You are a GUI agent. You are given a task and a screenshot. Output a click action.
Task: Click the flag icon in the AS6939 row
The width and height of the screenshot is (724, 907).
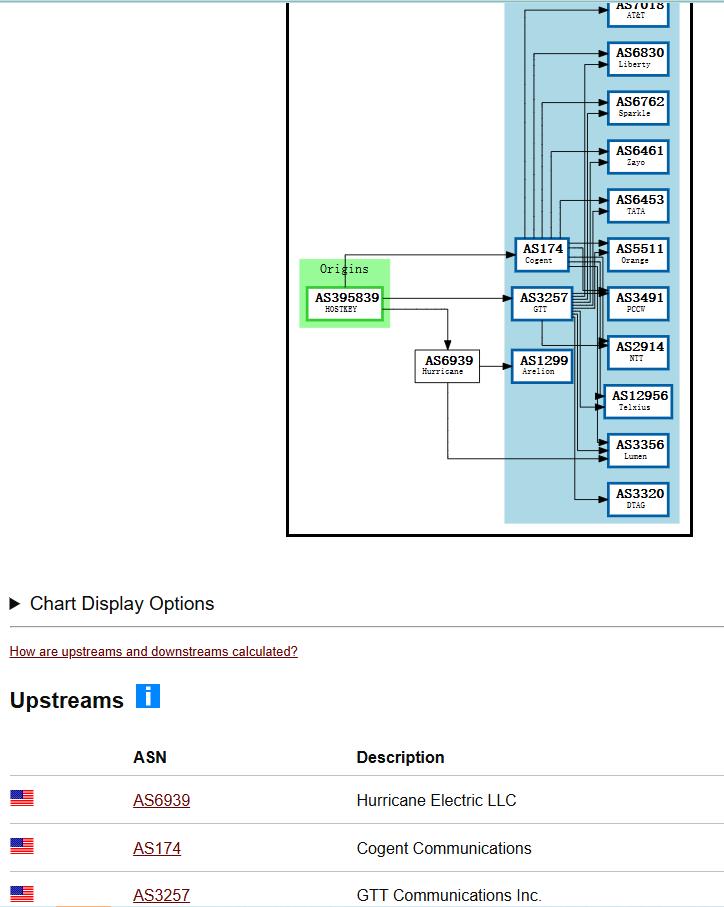click(x=22, y=798)
